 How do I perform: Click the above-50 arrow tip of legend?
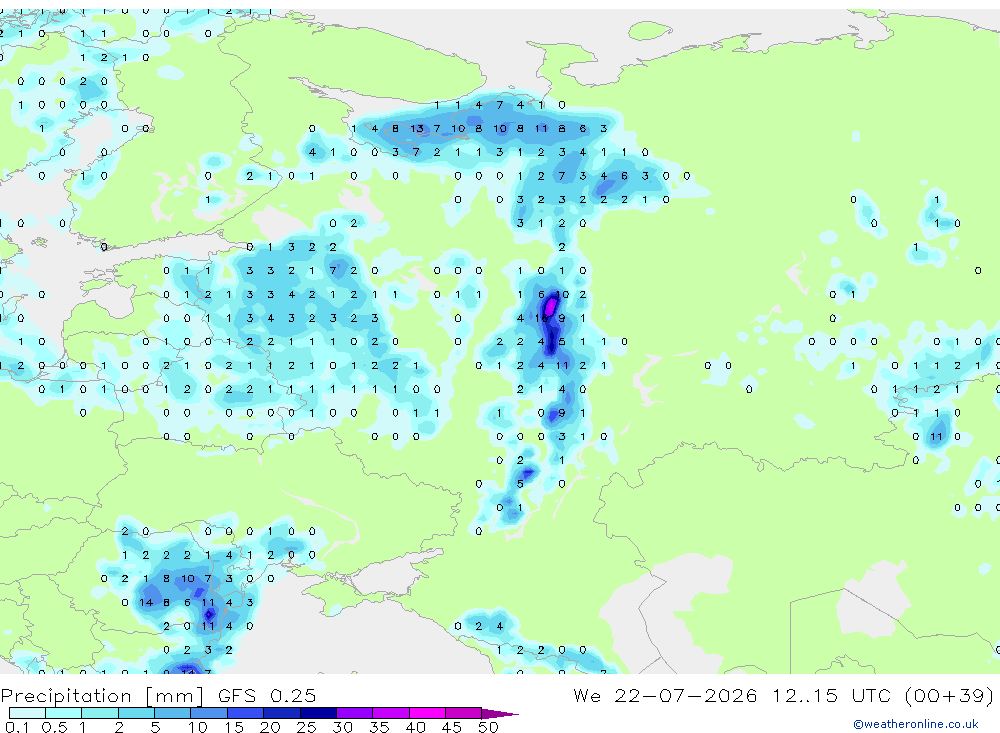coord(499,714)
